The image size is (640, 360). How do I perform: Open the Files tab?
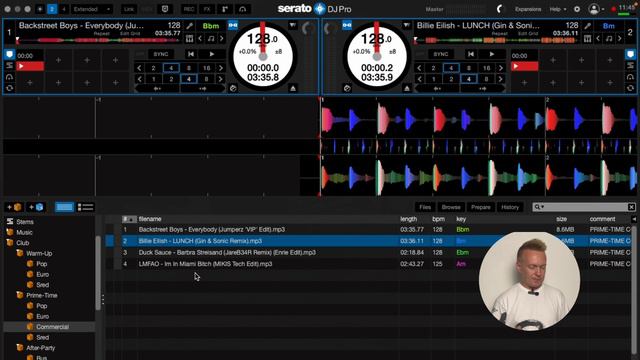425,207
